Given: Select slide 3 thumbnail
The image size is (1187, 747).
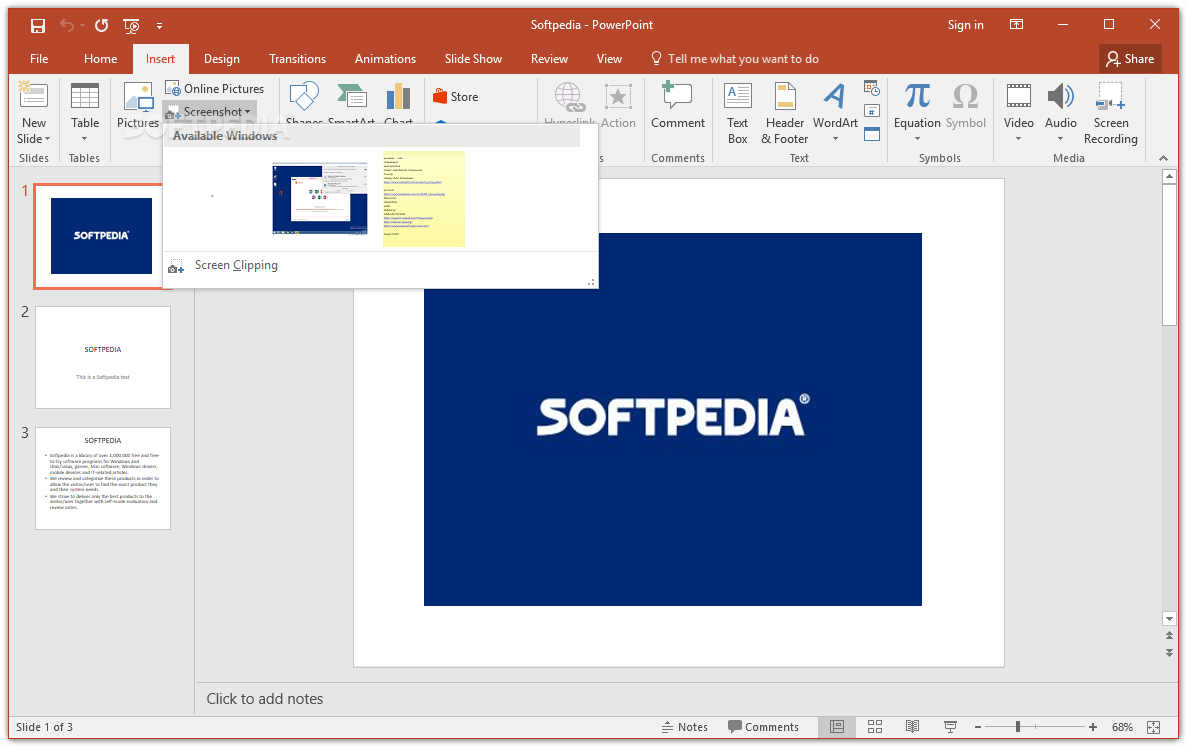Looking at the screenshot, I should pyautogui.click(x=103, y=478).
